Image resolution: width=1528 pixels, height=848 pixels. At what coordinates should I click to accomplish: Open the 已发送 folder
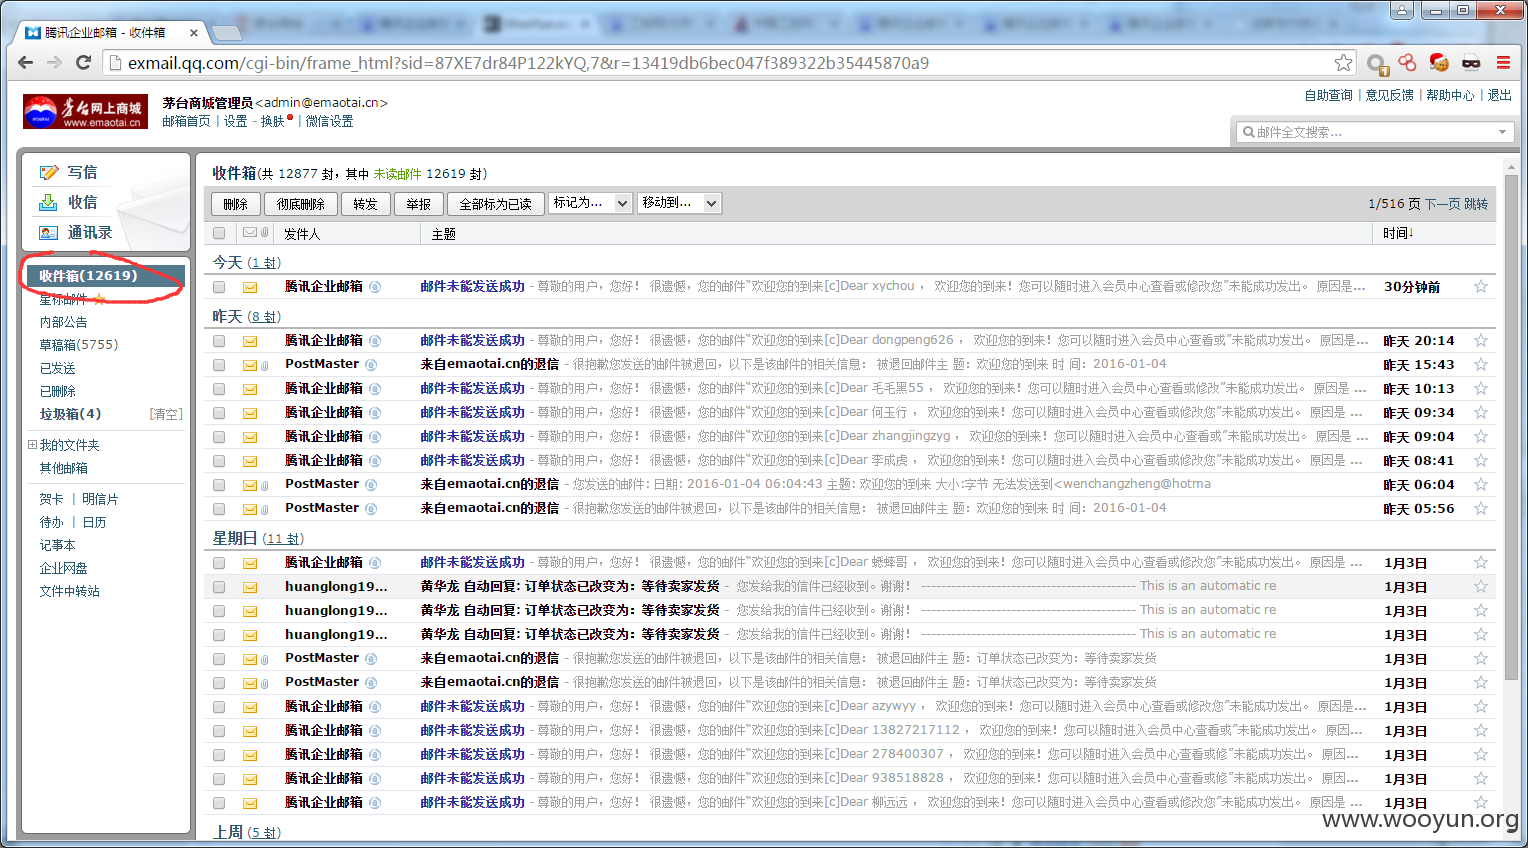(x=58, y=368)
